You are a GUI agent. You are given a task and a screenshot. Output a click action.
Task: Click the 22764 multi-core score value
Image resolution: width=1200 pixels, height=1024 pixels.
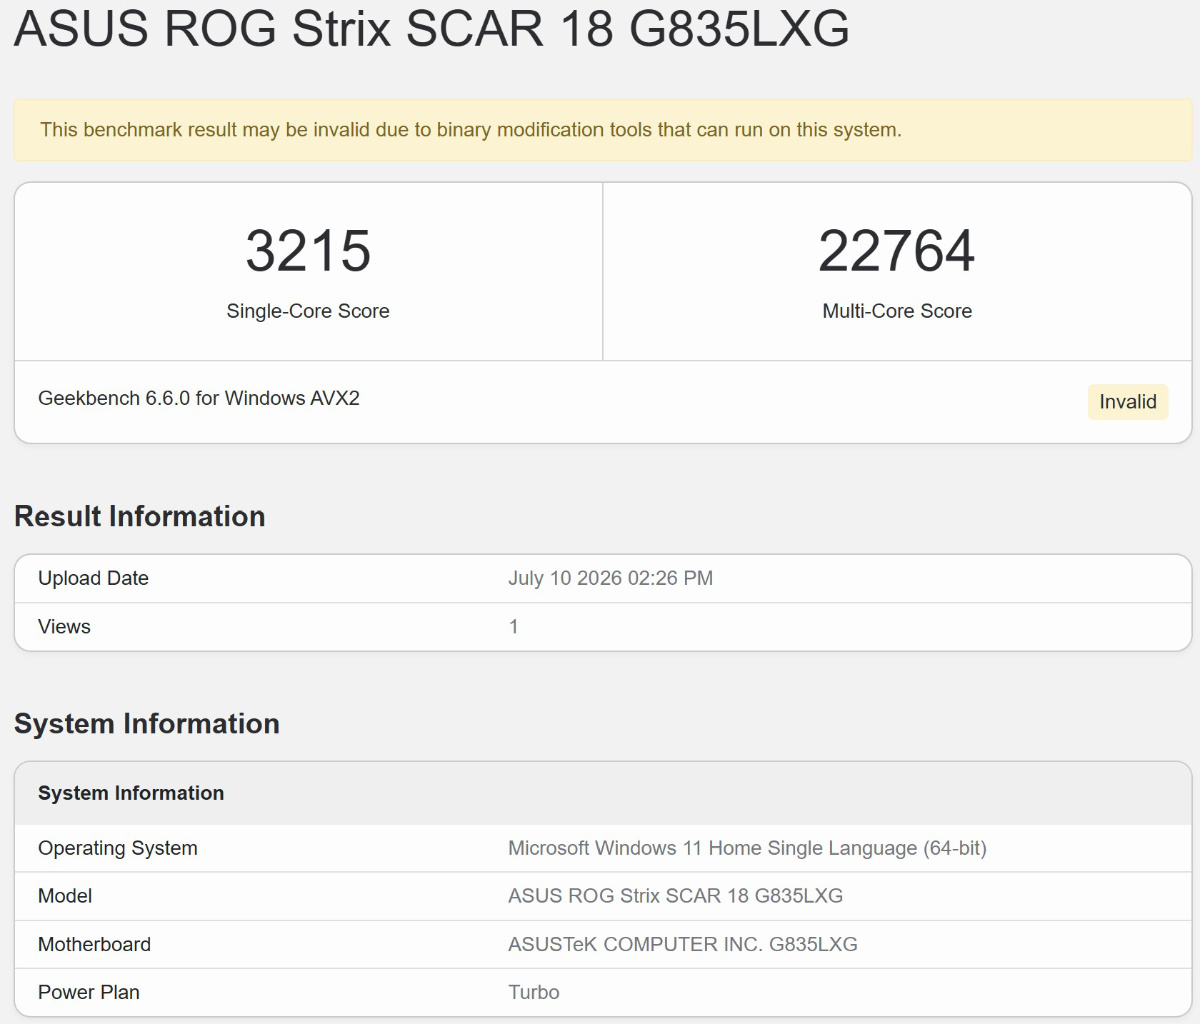tap(897, 250)
